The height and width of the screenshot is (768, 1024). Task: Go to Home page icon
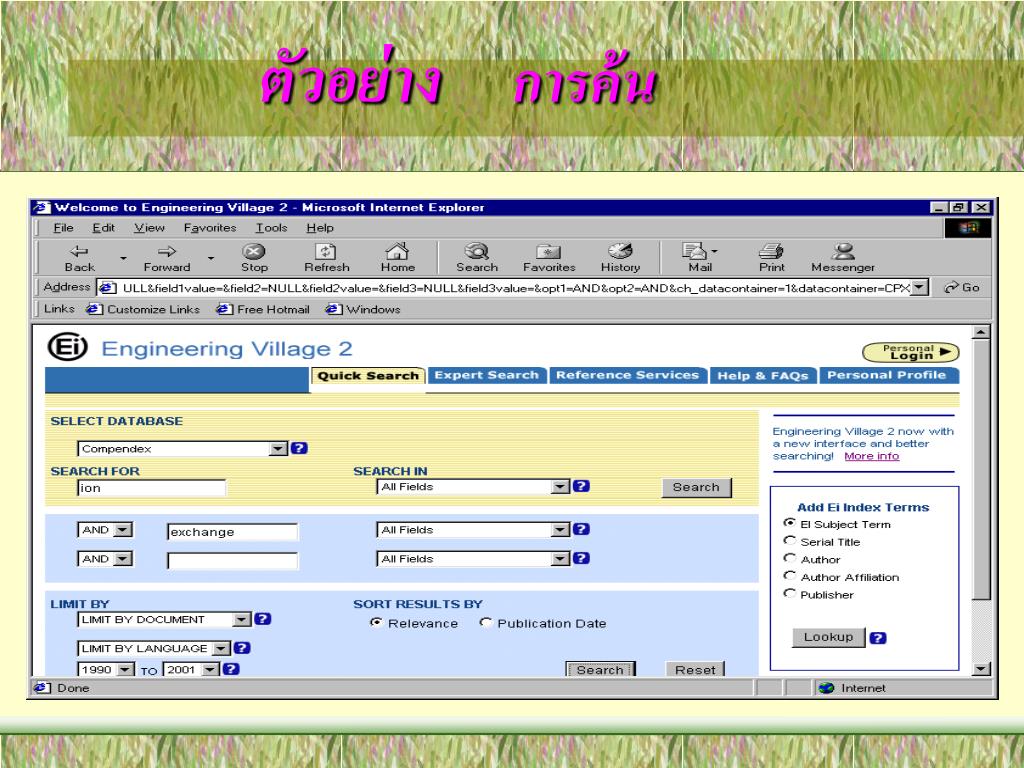pyautogui.click(x=397, y=251)
